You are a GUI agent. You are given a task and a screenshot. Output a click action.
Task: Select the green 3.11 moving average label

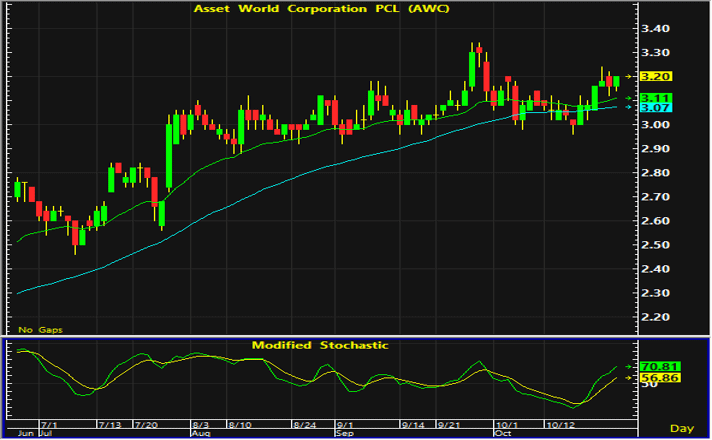[x=656, y=98]
